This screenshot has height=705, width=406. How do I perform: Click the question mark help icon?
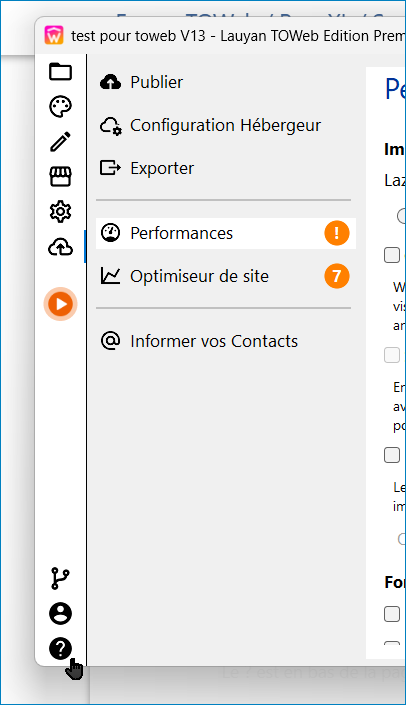pos(60,649)
